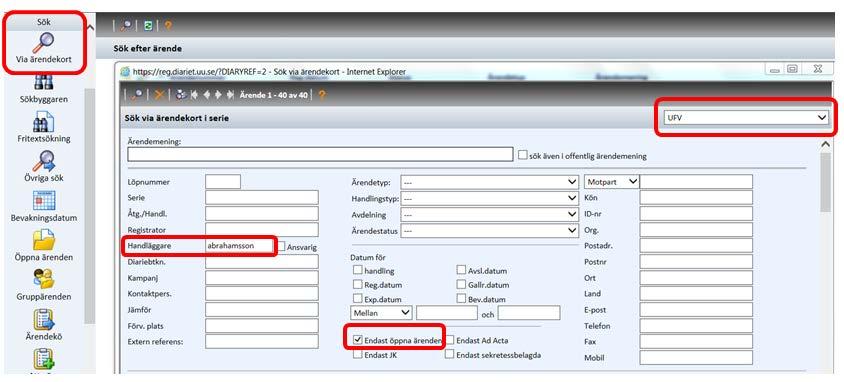This screenshot has height=382, width=844.
Task: Click the Mobil input field
Action: (696, 358)
